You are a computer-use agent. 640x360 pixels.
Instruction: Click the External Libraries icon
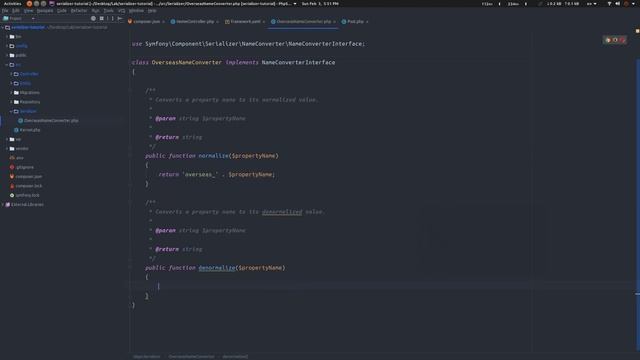click(7, 205)
